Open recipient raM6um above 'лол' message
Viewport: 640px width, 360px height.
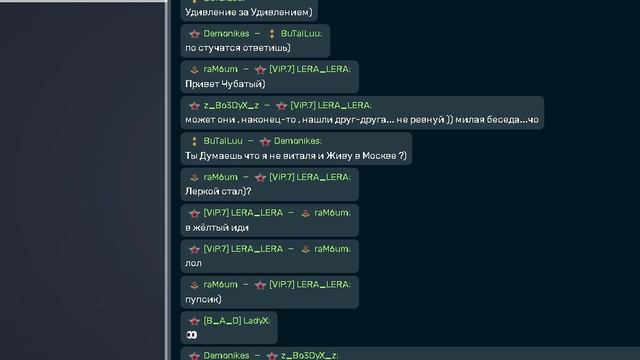click(x=332, y=249)
